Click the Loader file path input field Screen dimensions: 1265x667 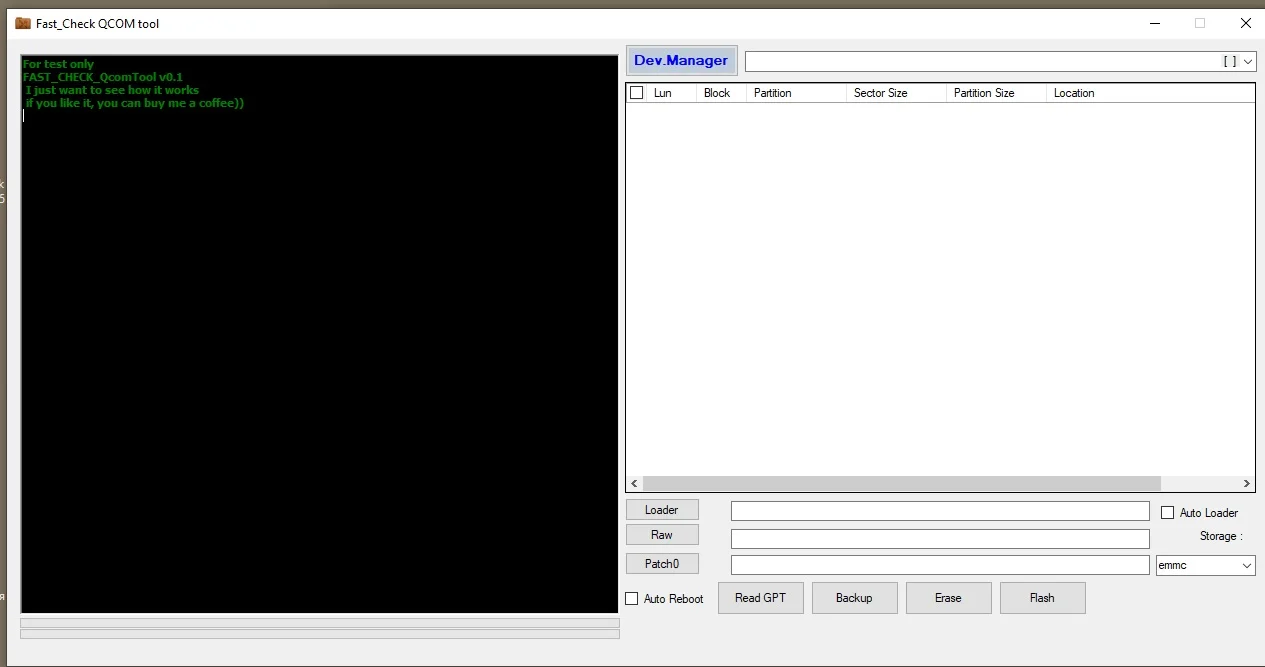tap(940, 511)
